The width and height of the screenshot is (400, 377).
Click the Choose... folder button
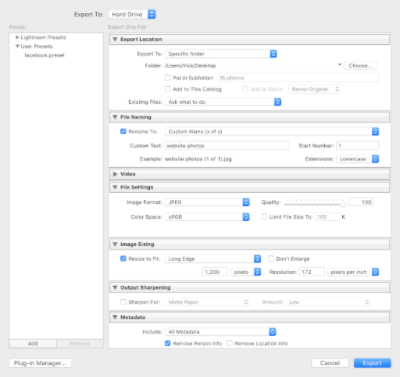(361, 66)
